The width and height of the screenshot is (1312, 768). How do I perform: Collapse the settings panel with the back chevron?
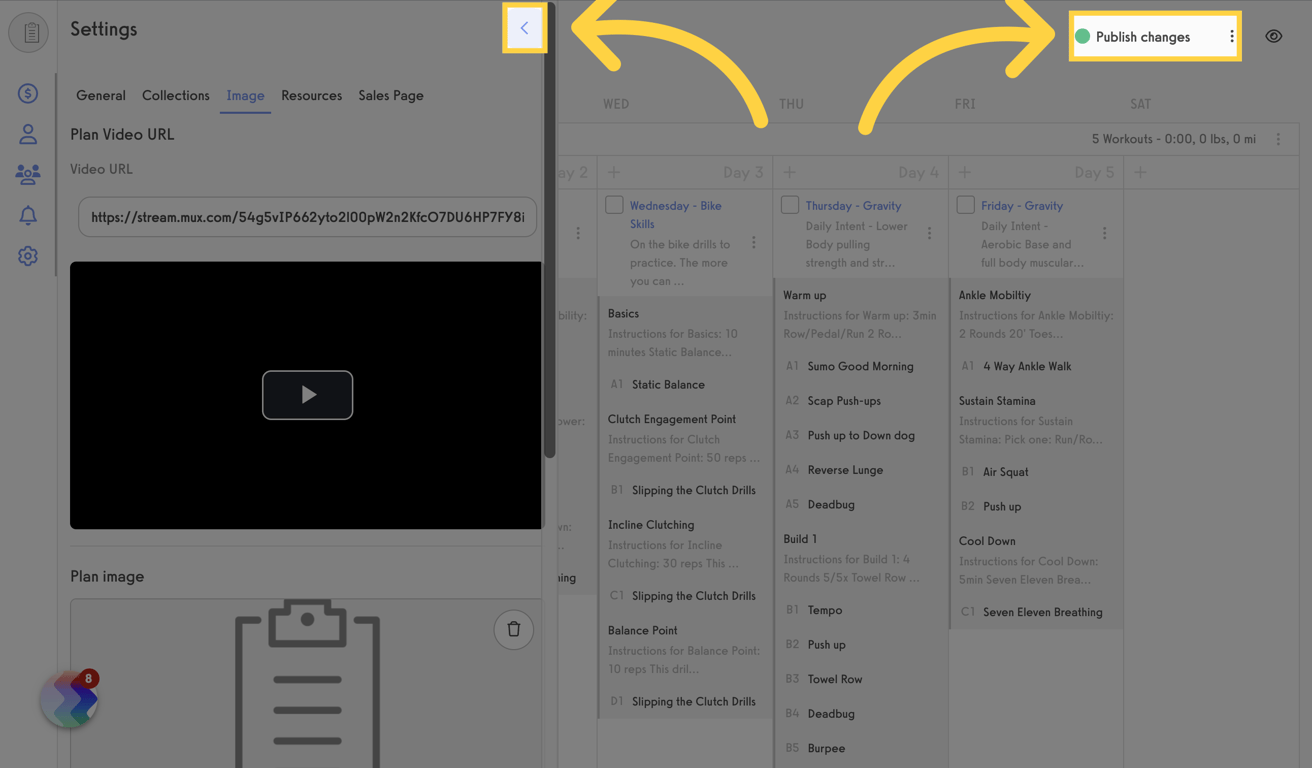point(524,27)
